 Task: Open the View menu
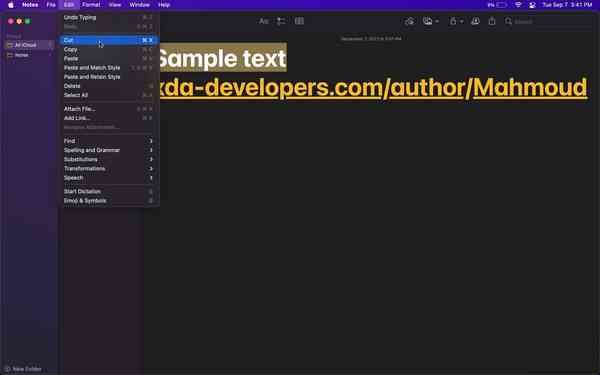click(x=115, y=5)
